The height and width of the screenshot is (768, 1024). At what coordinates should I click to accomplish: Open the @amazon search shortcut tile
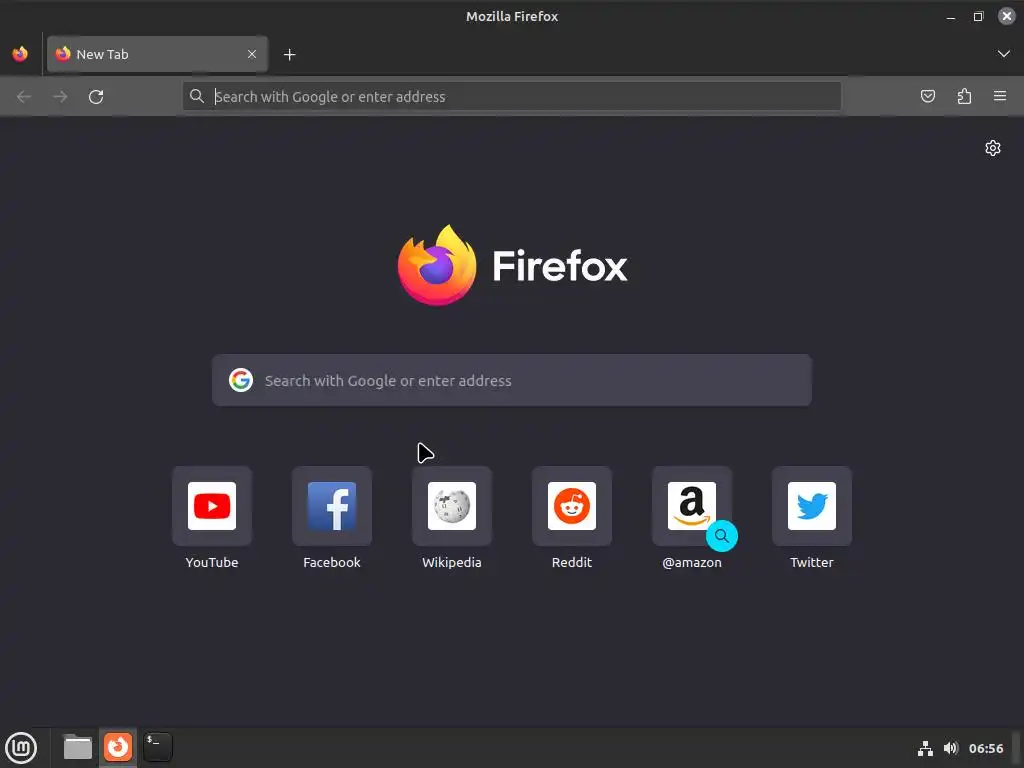[x=692, y=505]
